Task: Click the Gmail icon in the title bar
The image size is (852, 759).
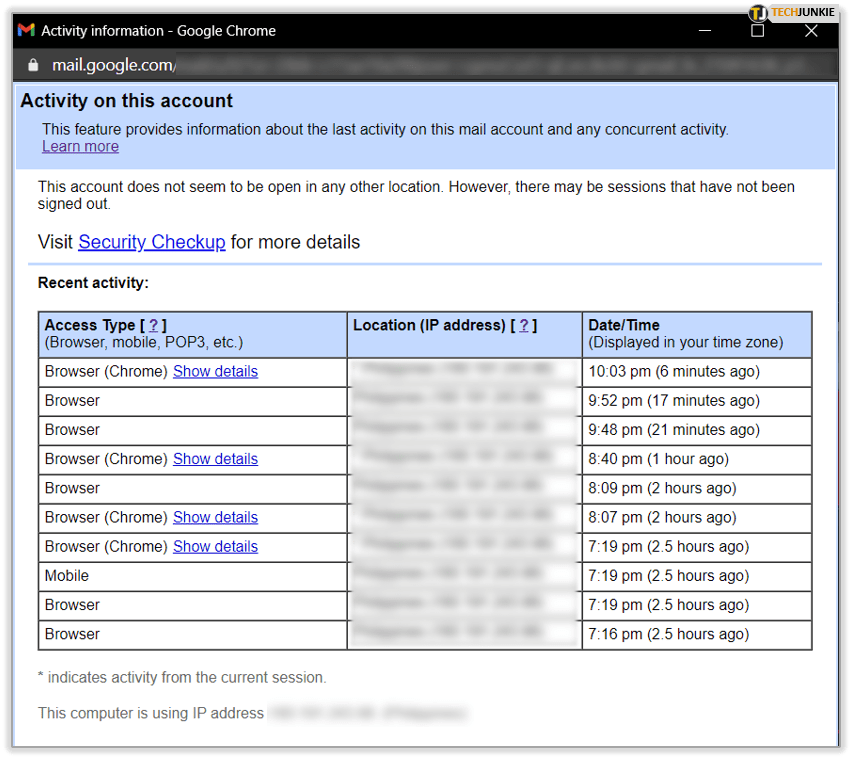Action: 26,31
